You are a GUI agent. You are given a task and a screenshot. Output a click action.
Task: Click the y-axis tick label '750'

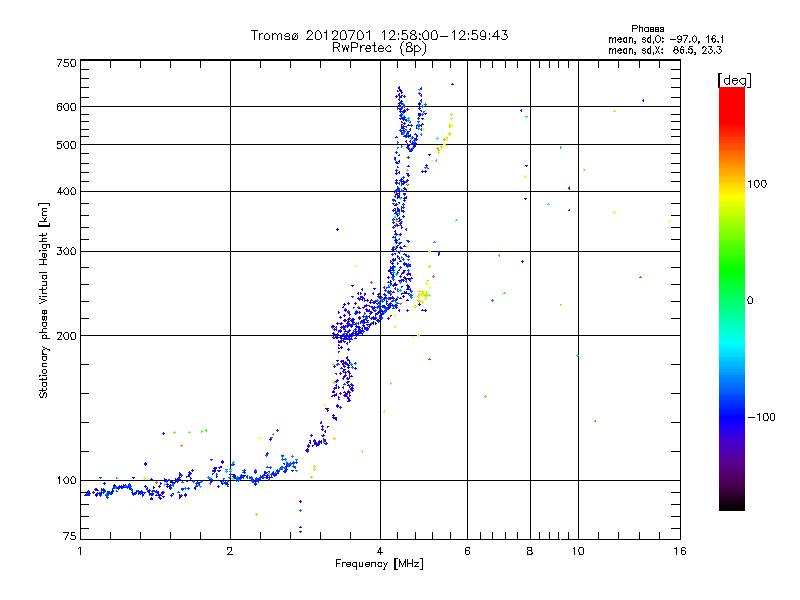tap(66, 63)
